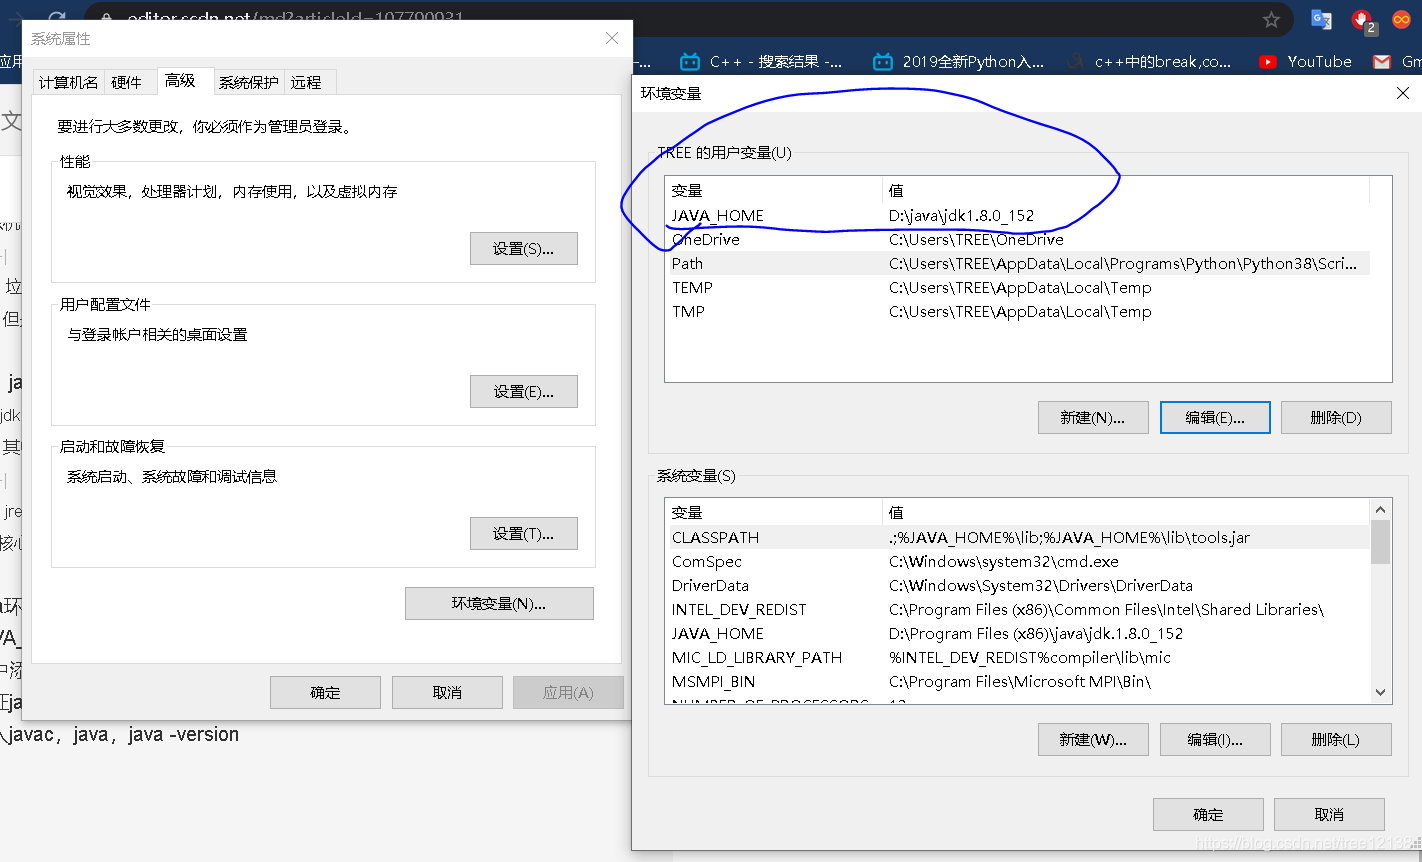Viewport: 1422px width, 862px height.
Task: Close the 系统属性 dialog
Action: coord(612,38)
